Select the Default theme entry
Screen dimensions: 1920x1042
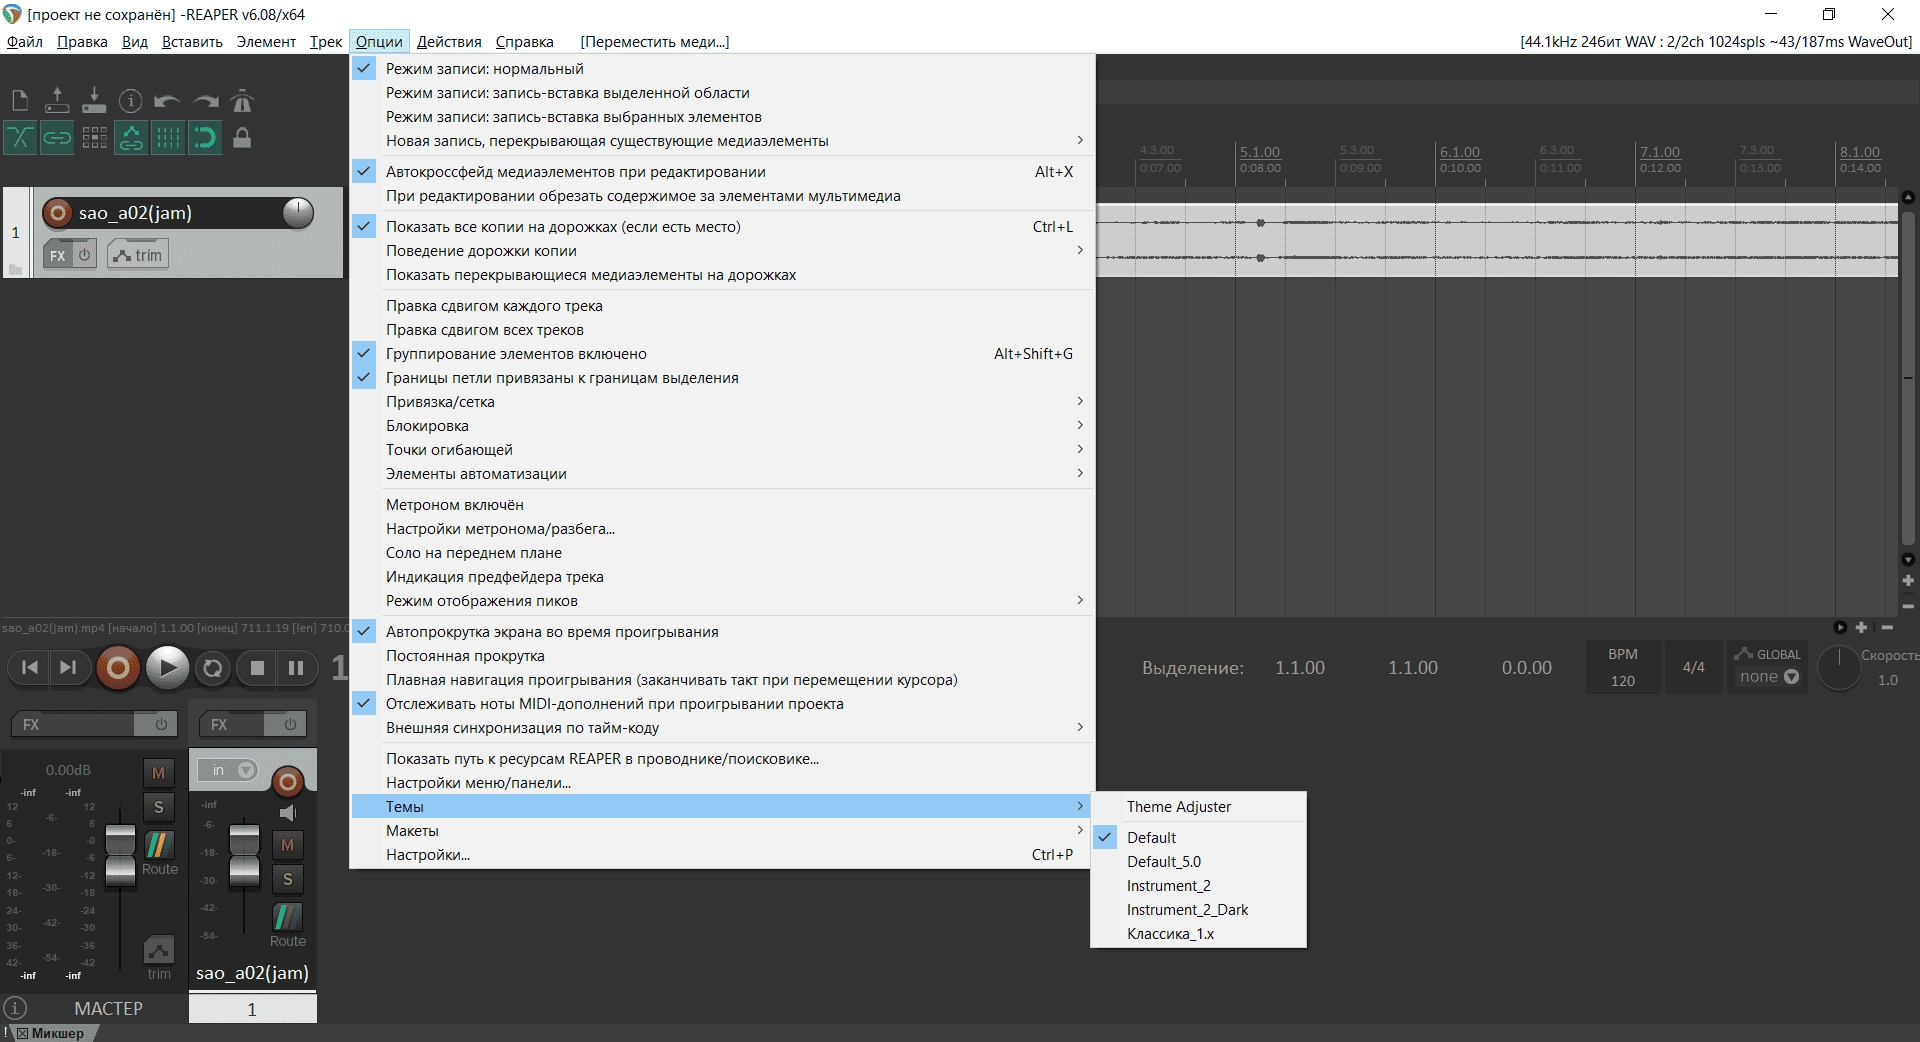point(1198,838)
